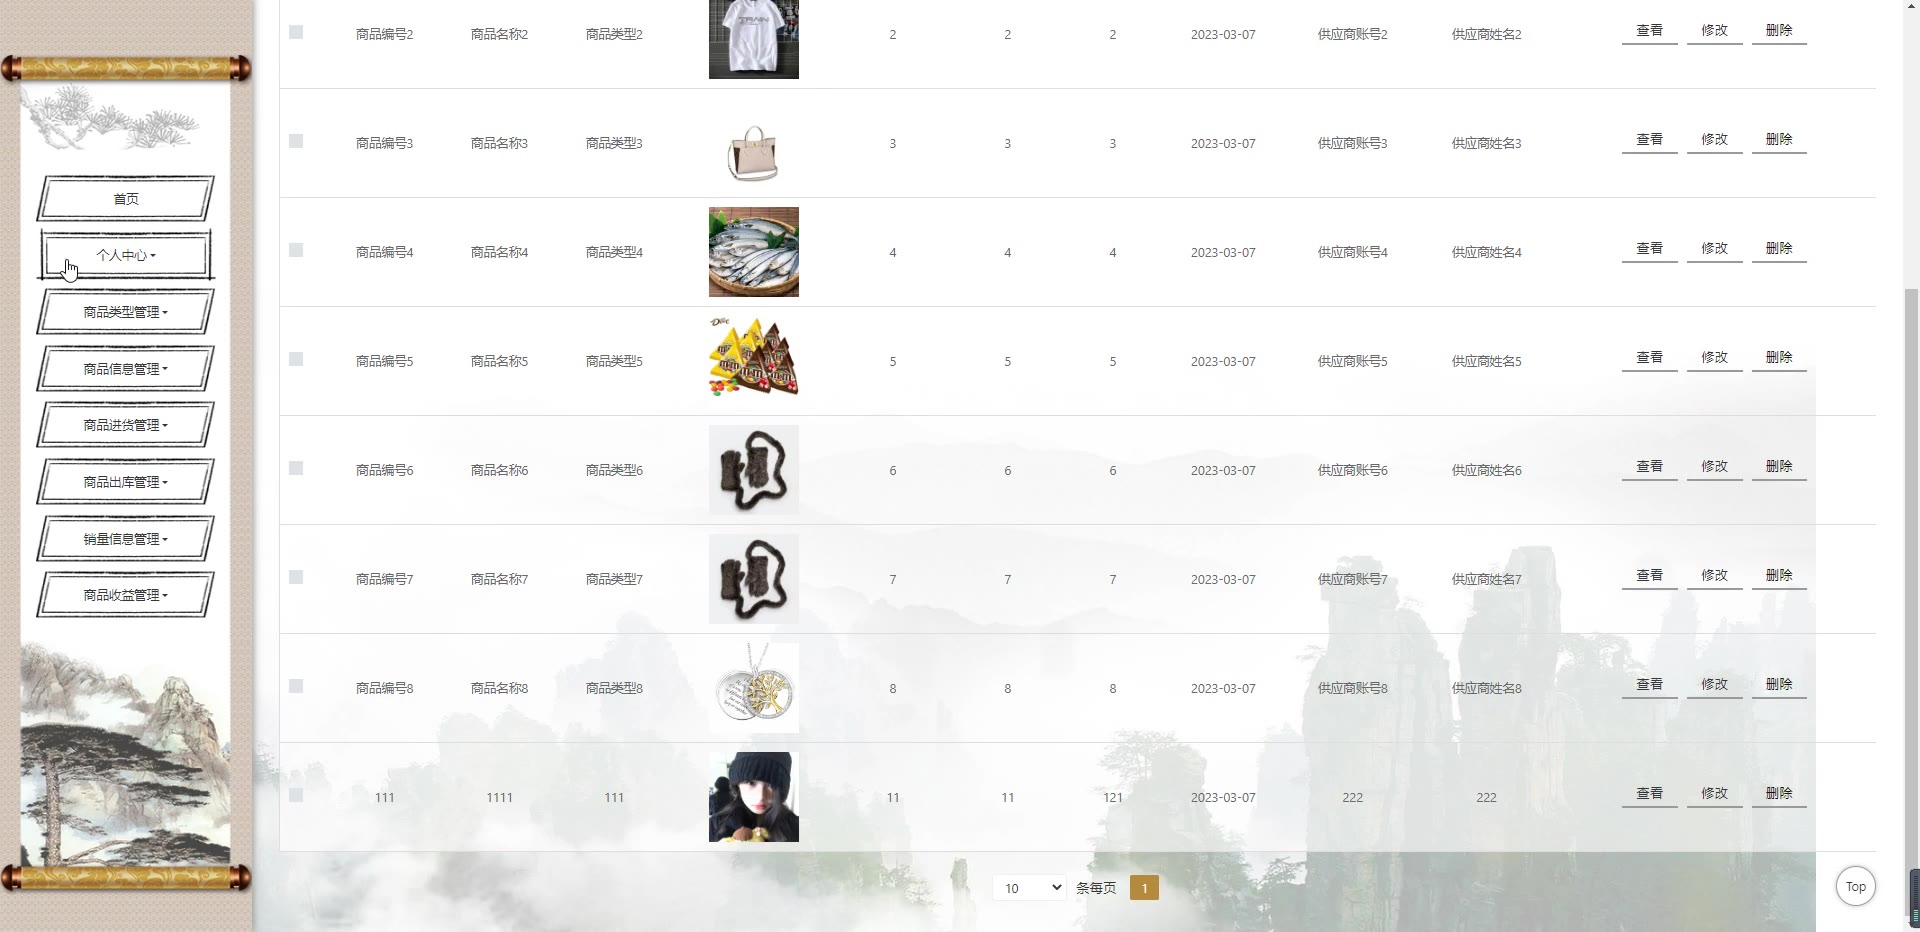Click 删除 for 商品编号8 row
1920x932 pixels.
point(1779,685)
